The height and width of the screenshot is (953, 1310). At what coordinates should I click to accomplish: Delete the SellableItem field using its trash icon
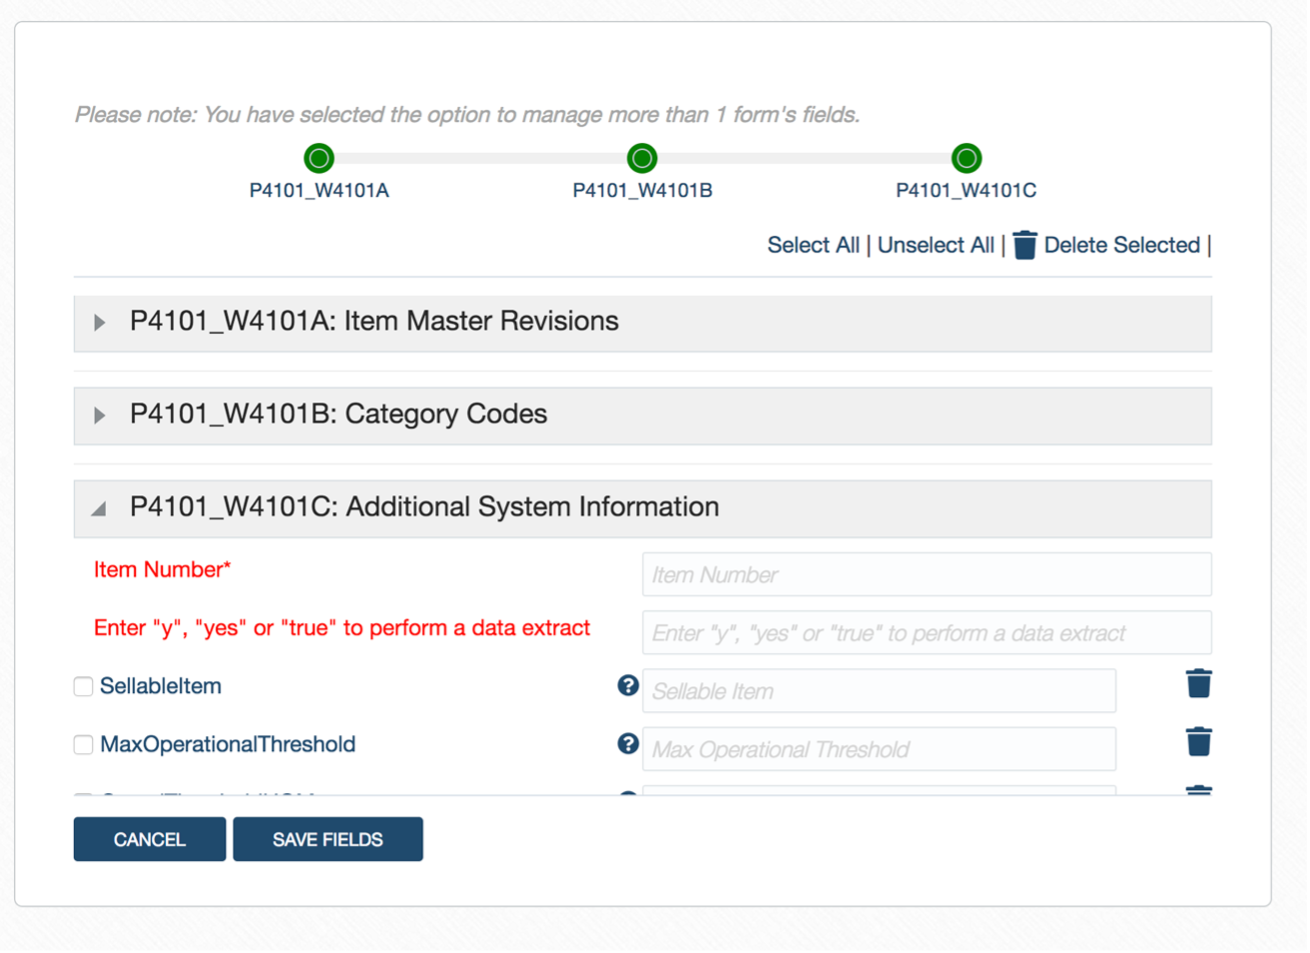(x=1198, y=683)
